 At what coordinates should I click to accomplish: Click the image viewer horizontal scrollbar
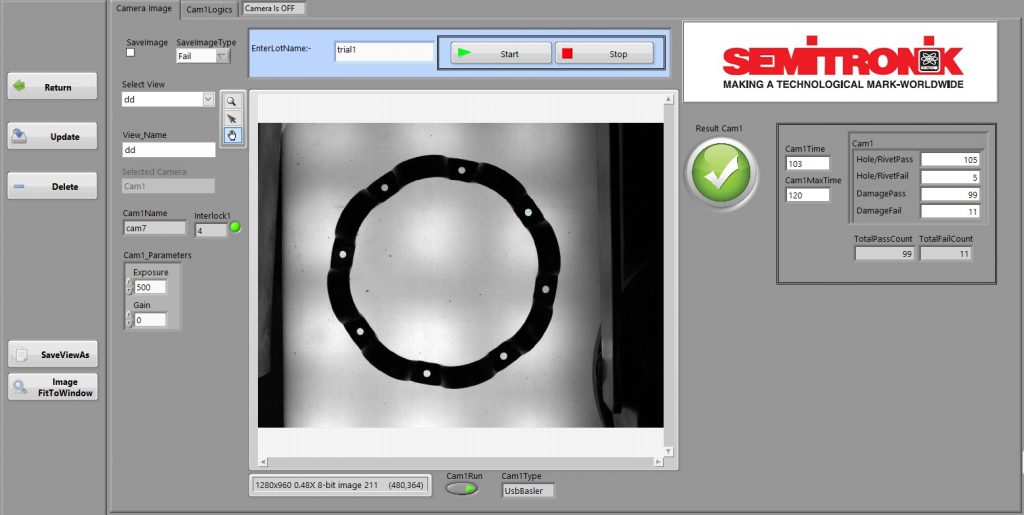point(464,462)
